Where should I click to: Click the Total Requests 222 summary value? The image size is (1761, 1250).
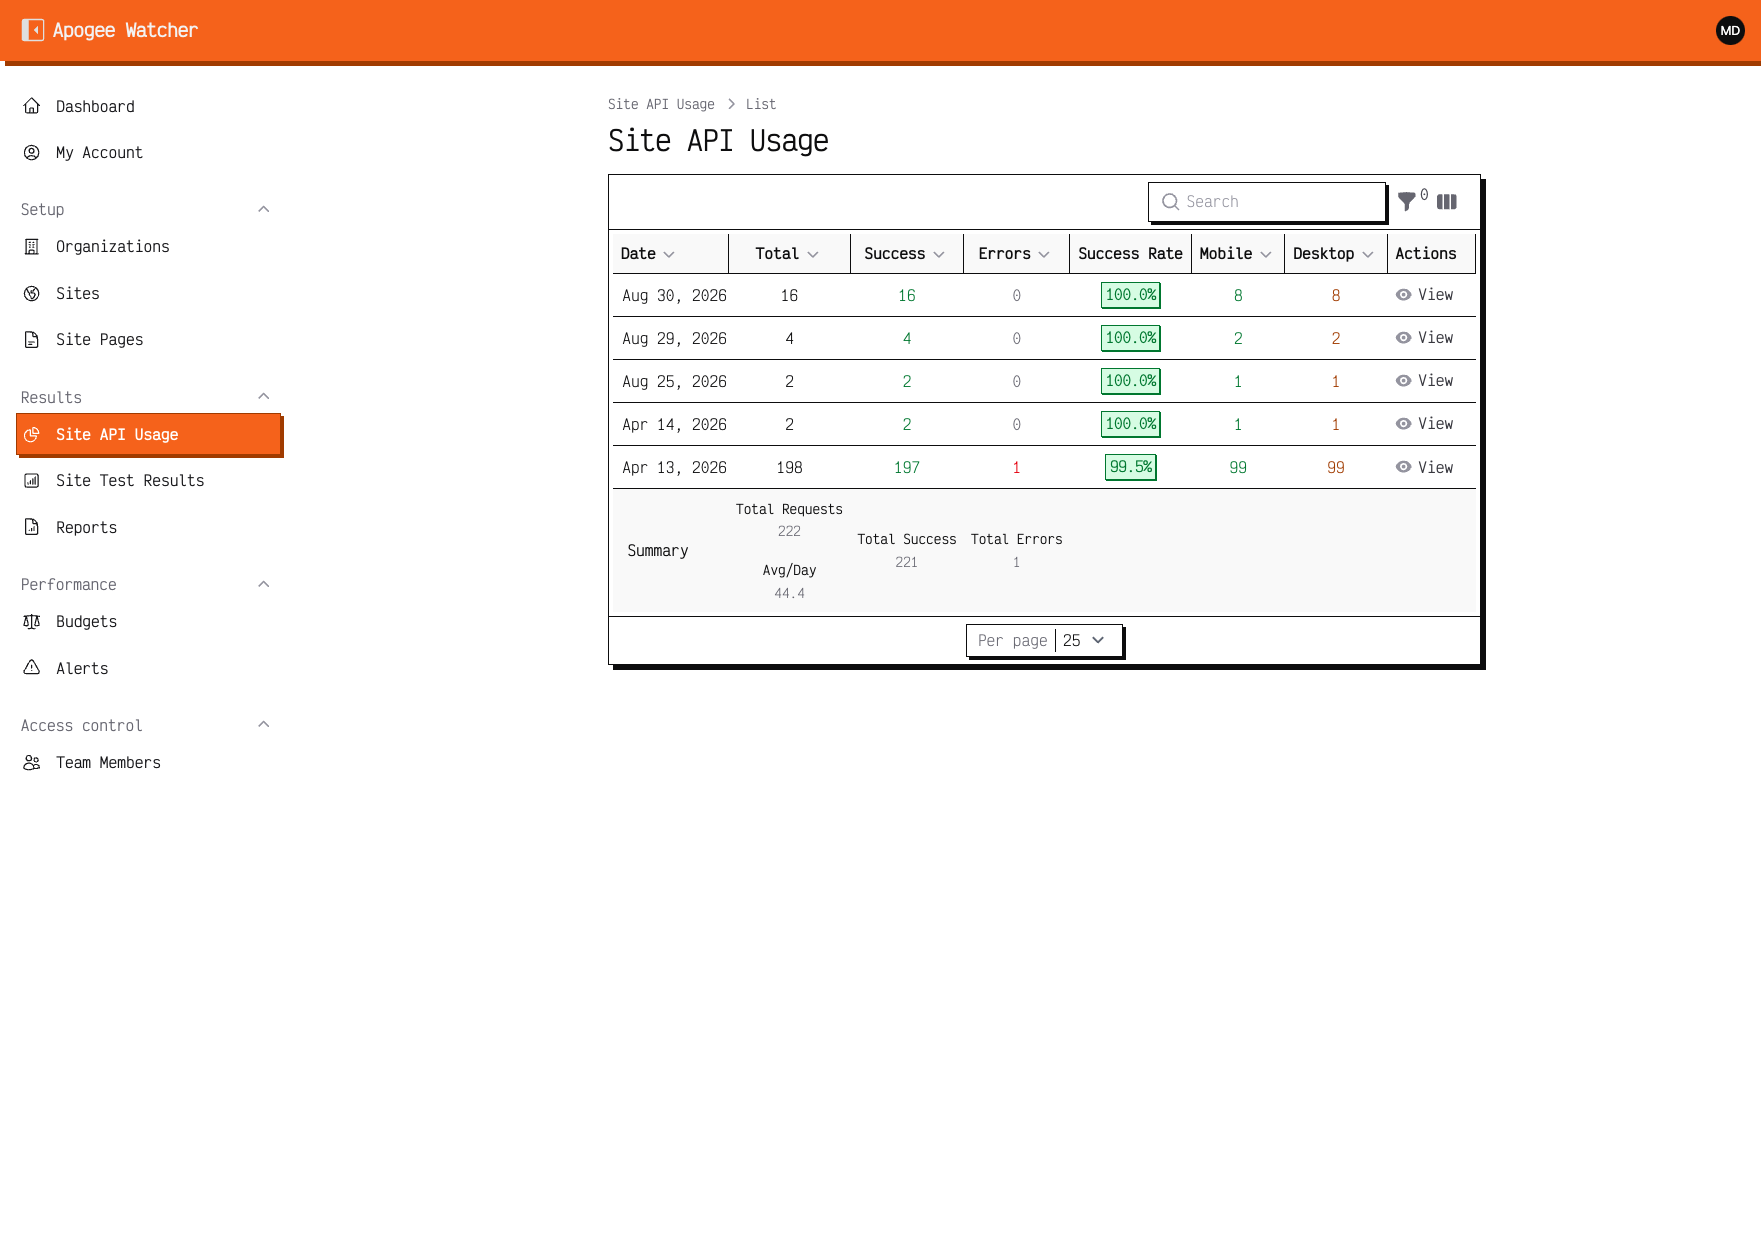click(789, 531)
